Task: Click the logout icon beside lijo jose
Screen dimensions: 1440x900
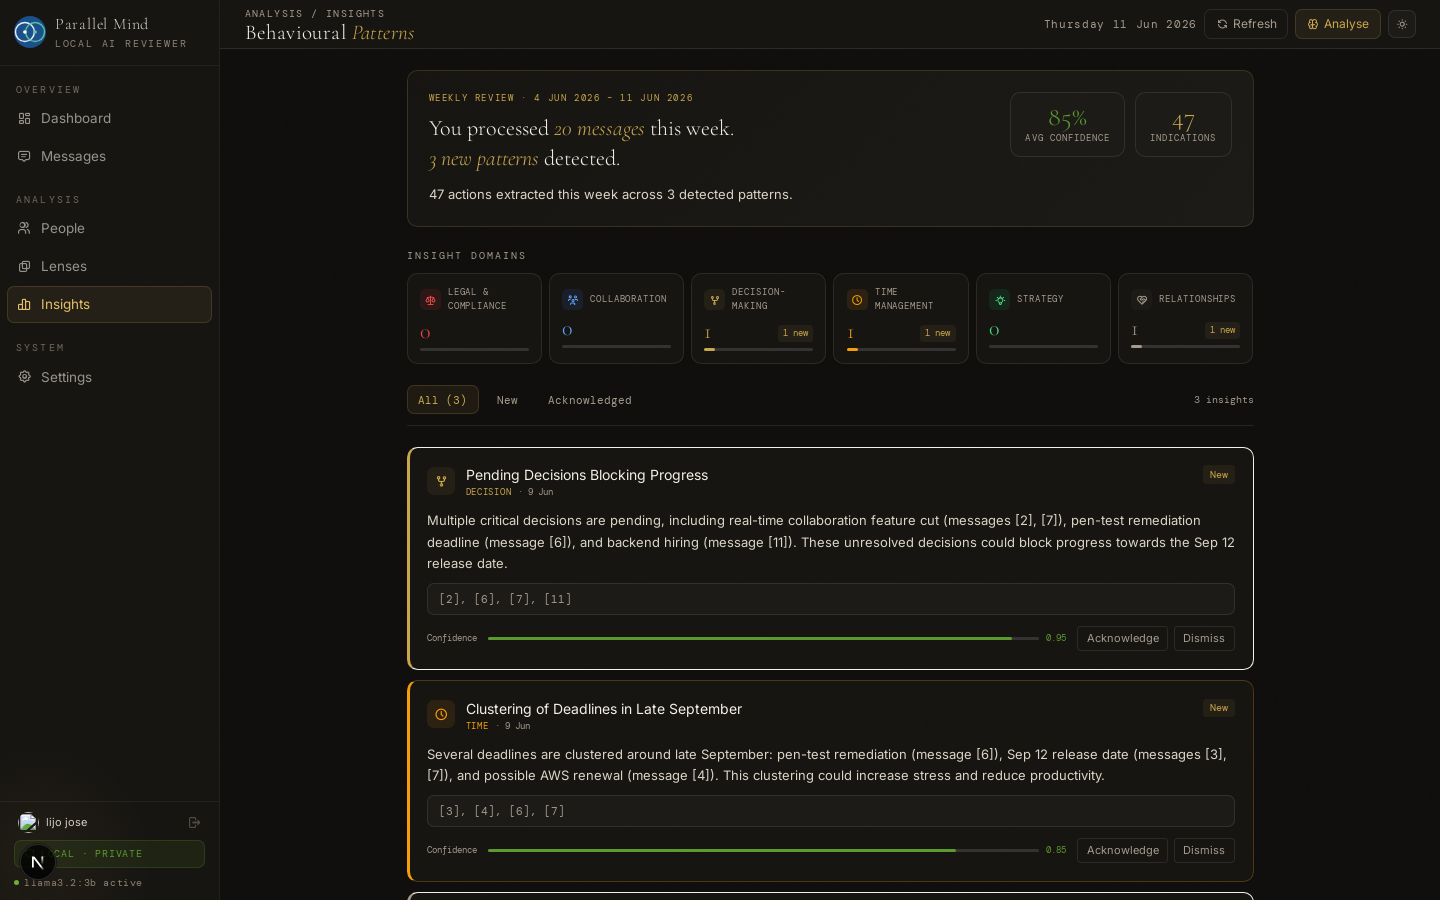Action: point(195,822)
